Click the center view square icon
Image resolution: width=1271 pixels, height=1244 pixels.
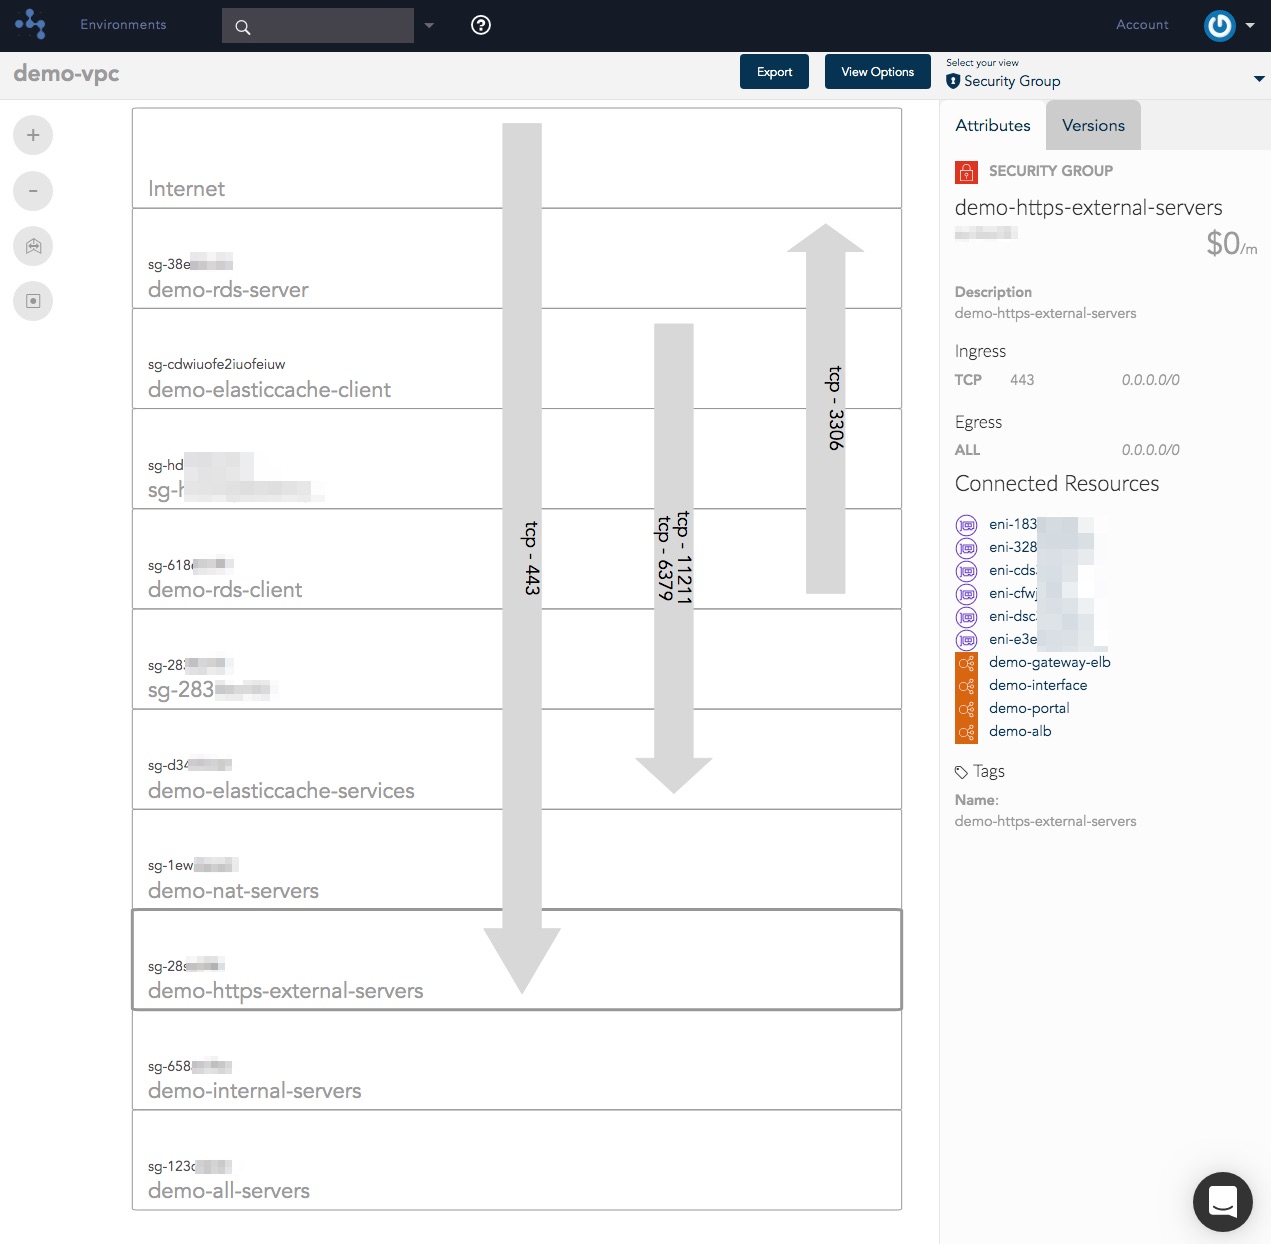click(33, 301)
